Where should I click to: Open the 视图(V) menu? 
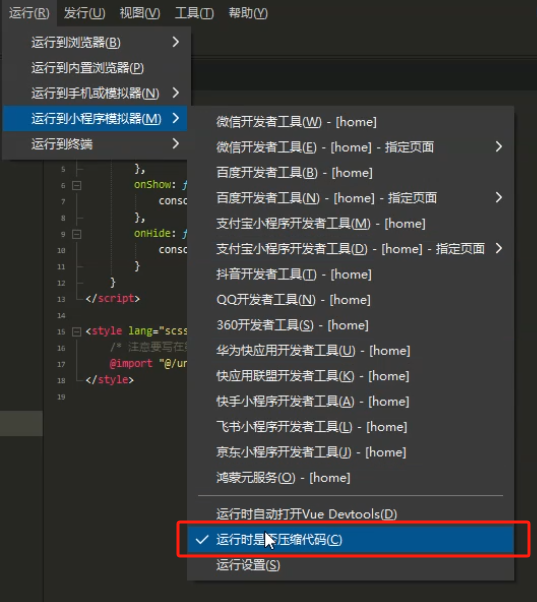coord(140,13)
